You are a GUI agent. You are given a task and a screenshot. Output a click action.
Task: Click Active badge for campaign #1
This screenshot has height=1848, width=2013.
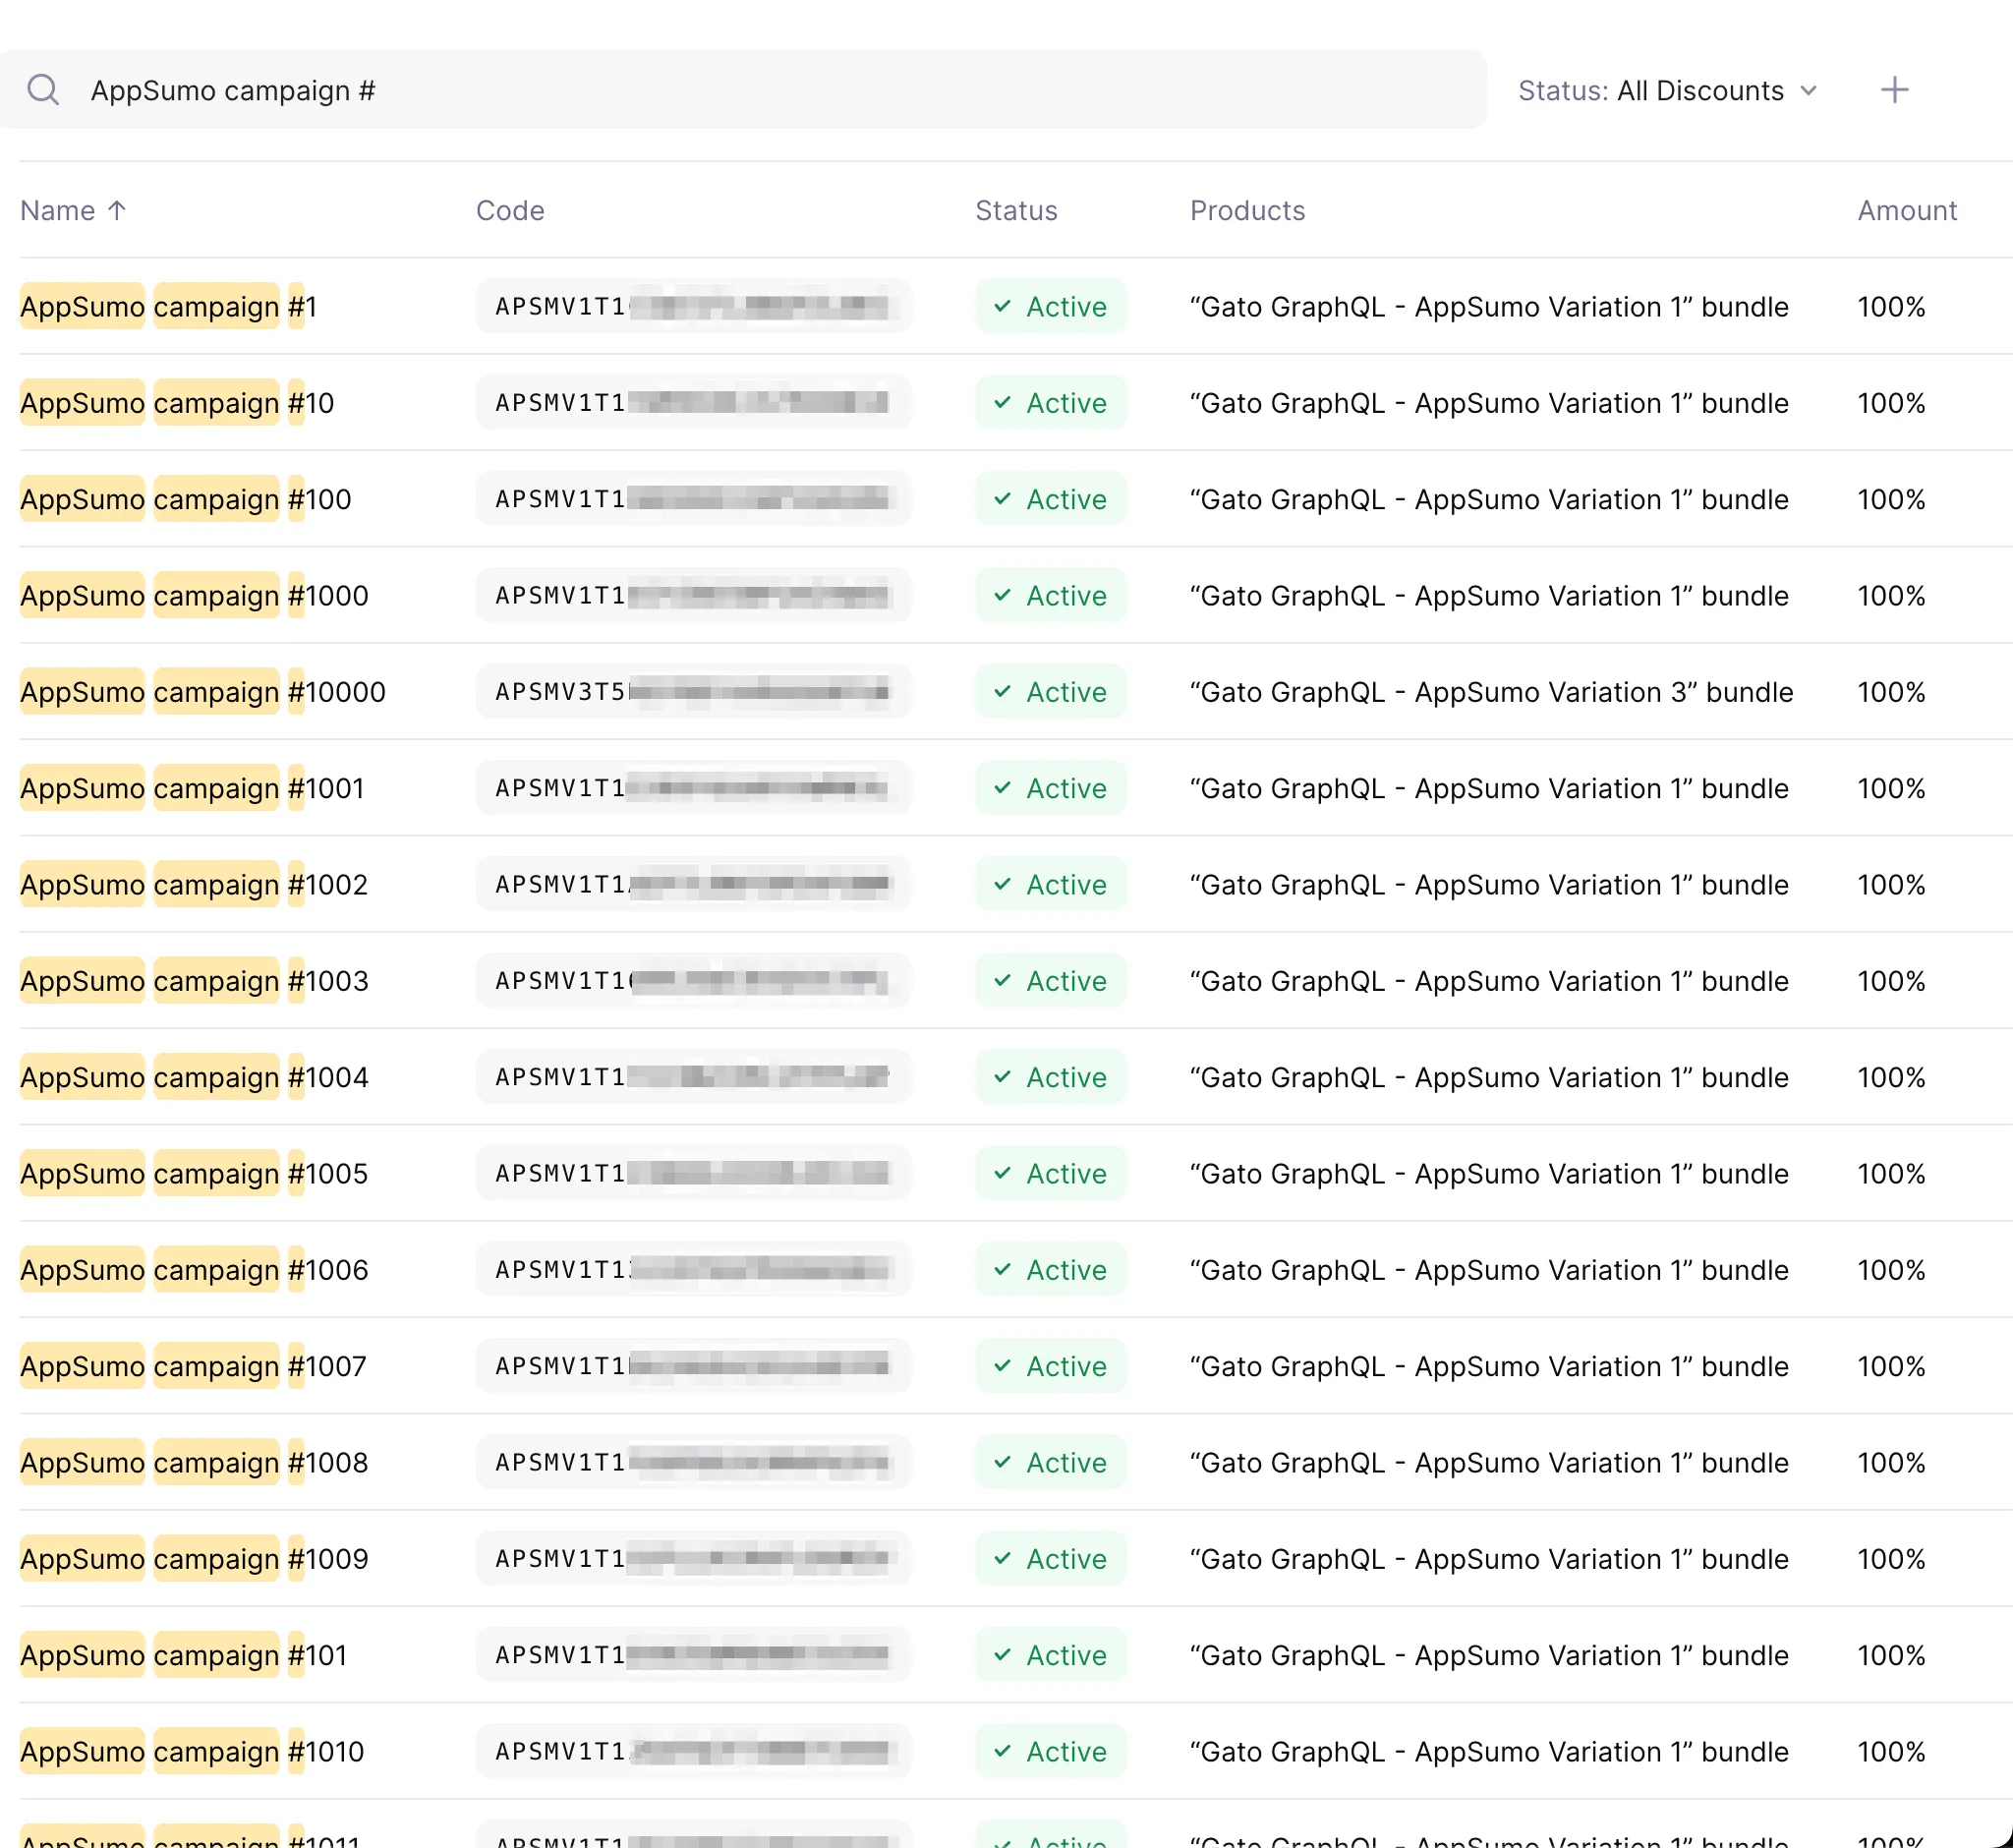(x=1050, y=306)
